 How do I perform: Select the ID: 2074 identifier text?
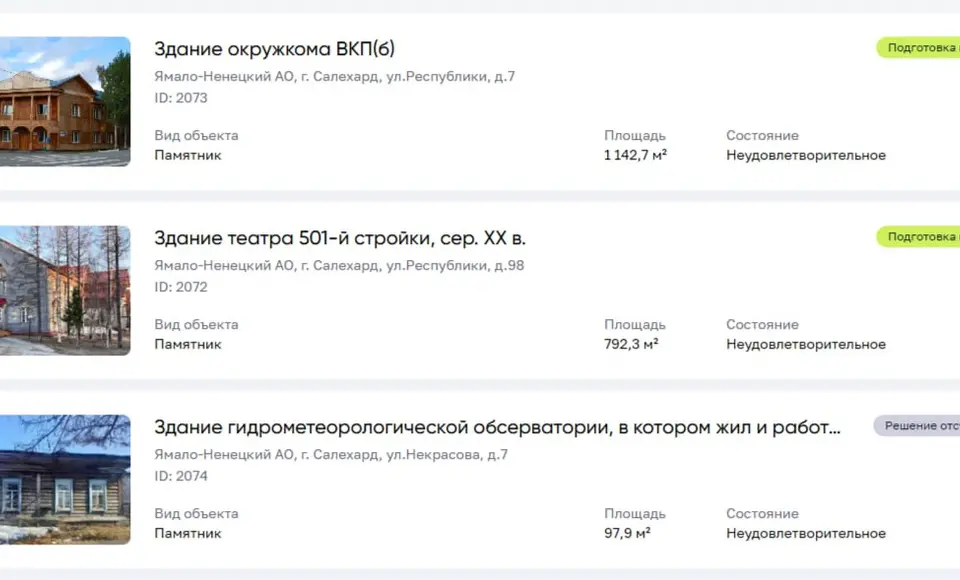pos(180,476)
